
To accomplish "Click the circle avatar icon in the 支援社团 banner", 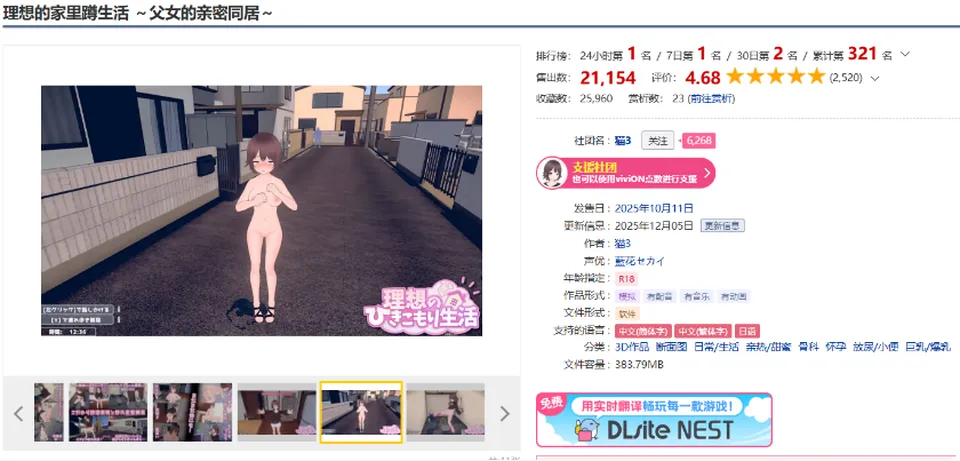I will (552, 173).
